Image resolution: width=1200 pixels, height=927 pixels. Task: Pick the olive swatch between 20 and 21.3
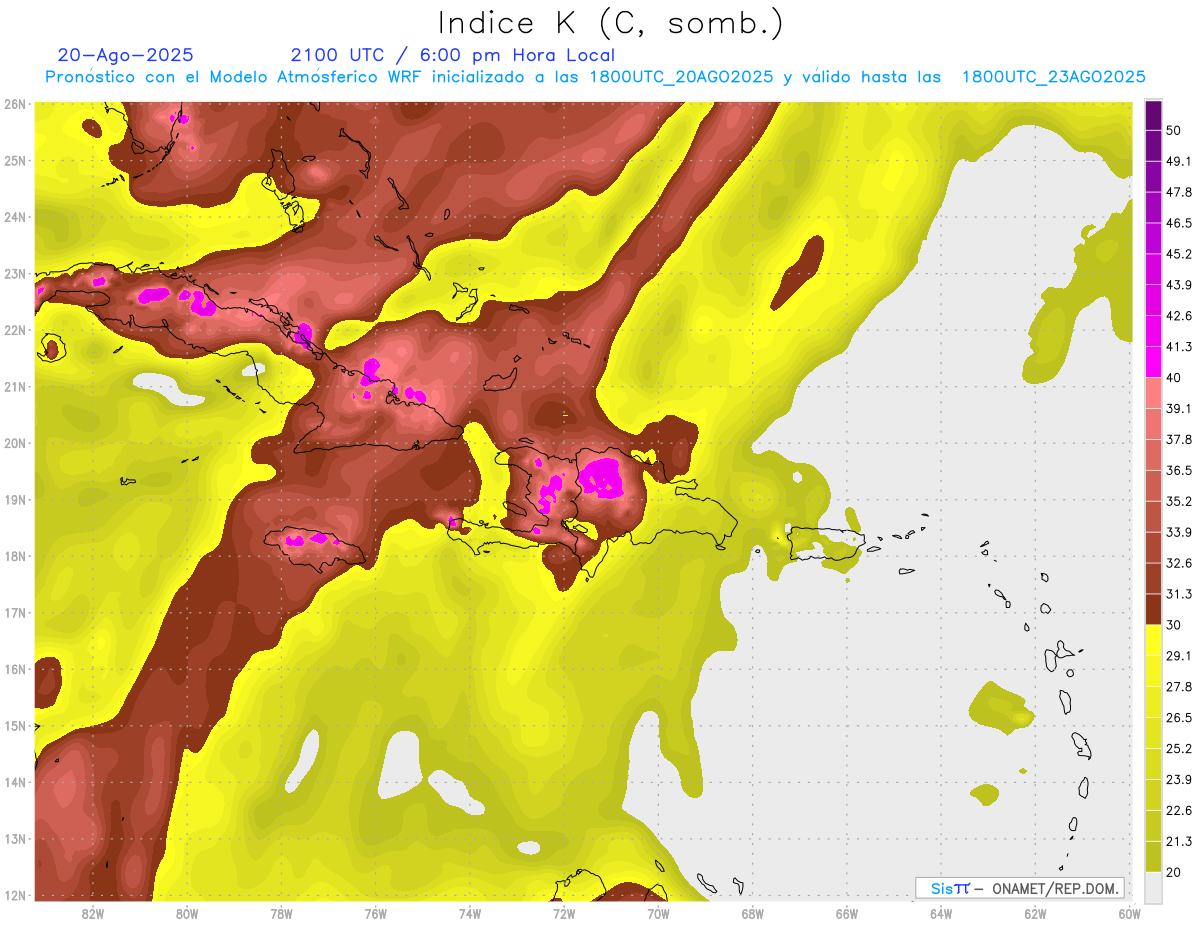[x=1153, y=857]
